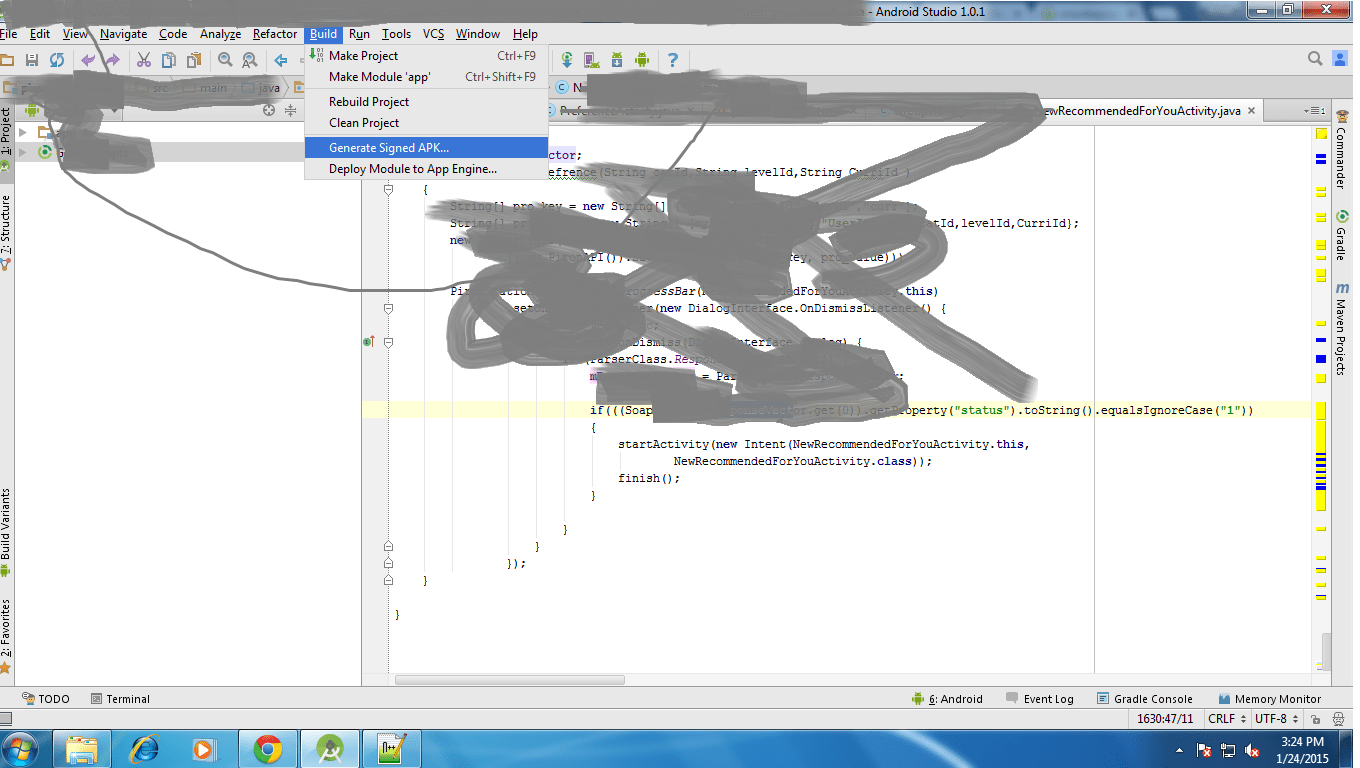Expand the Gradle Scripts tree node
The image size is (1360, 768).
(x=23, y=152)
